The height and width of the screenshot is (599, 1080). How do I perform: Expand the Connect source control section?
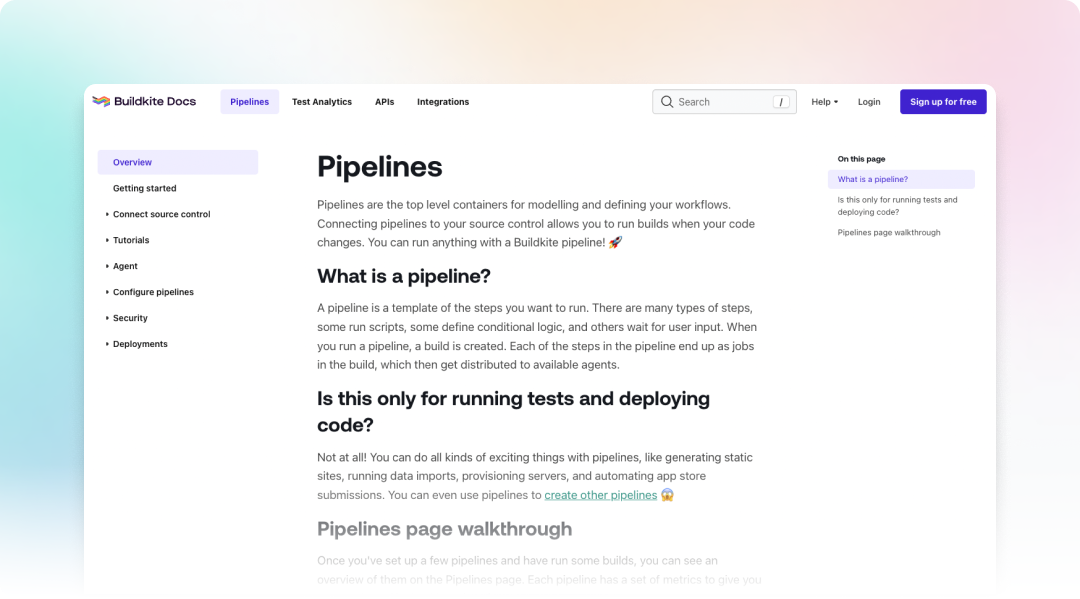161,214
